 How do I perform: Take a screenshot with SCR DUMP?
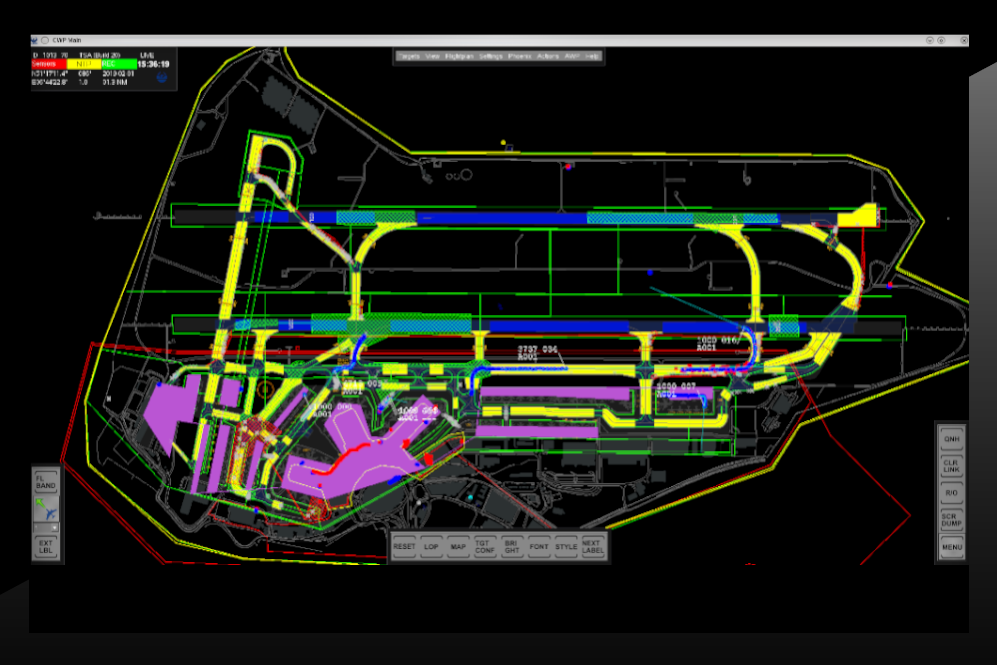[951, 520]
